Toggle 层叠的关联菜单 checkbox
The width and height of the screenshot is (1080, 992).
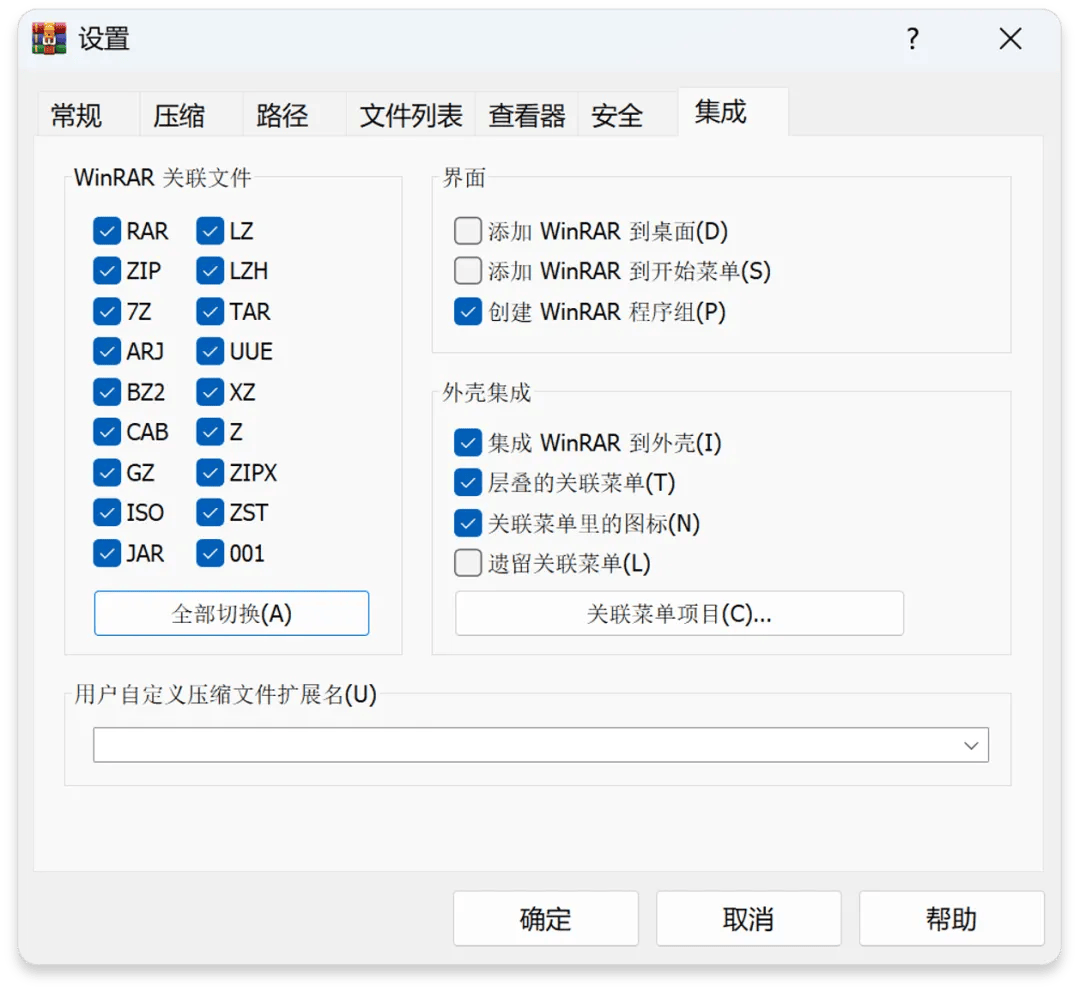tap(468, 483)
